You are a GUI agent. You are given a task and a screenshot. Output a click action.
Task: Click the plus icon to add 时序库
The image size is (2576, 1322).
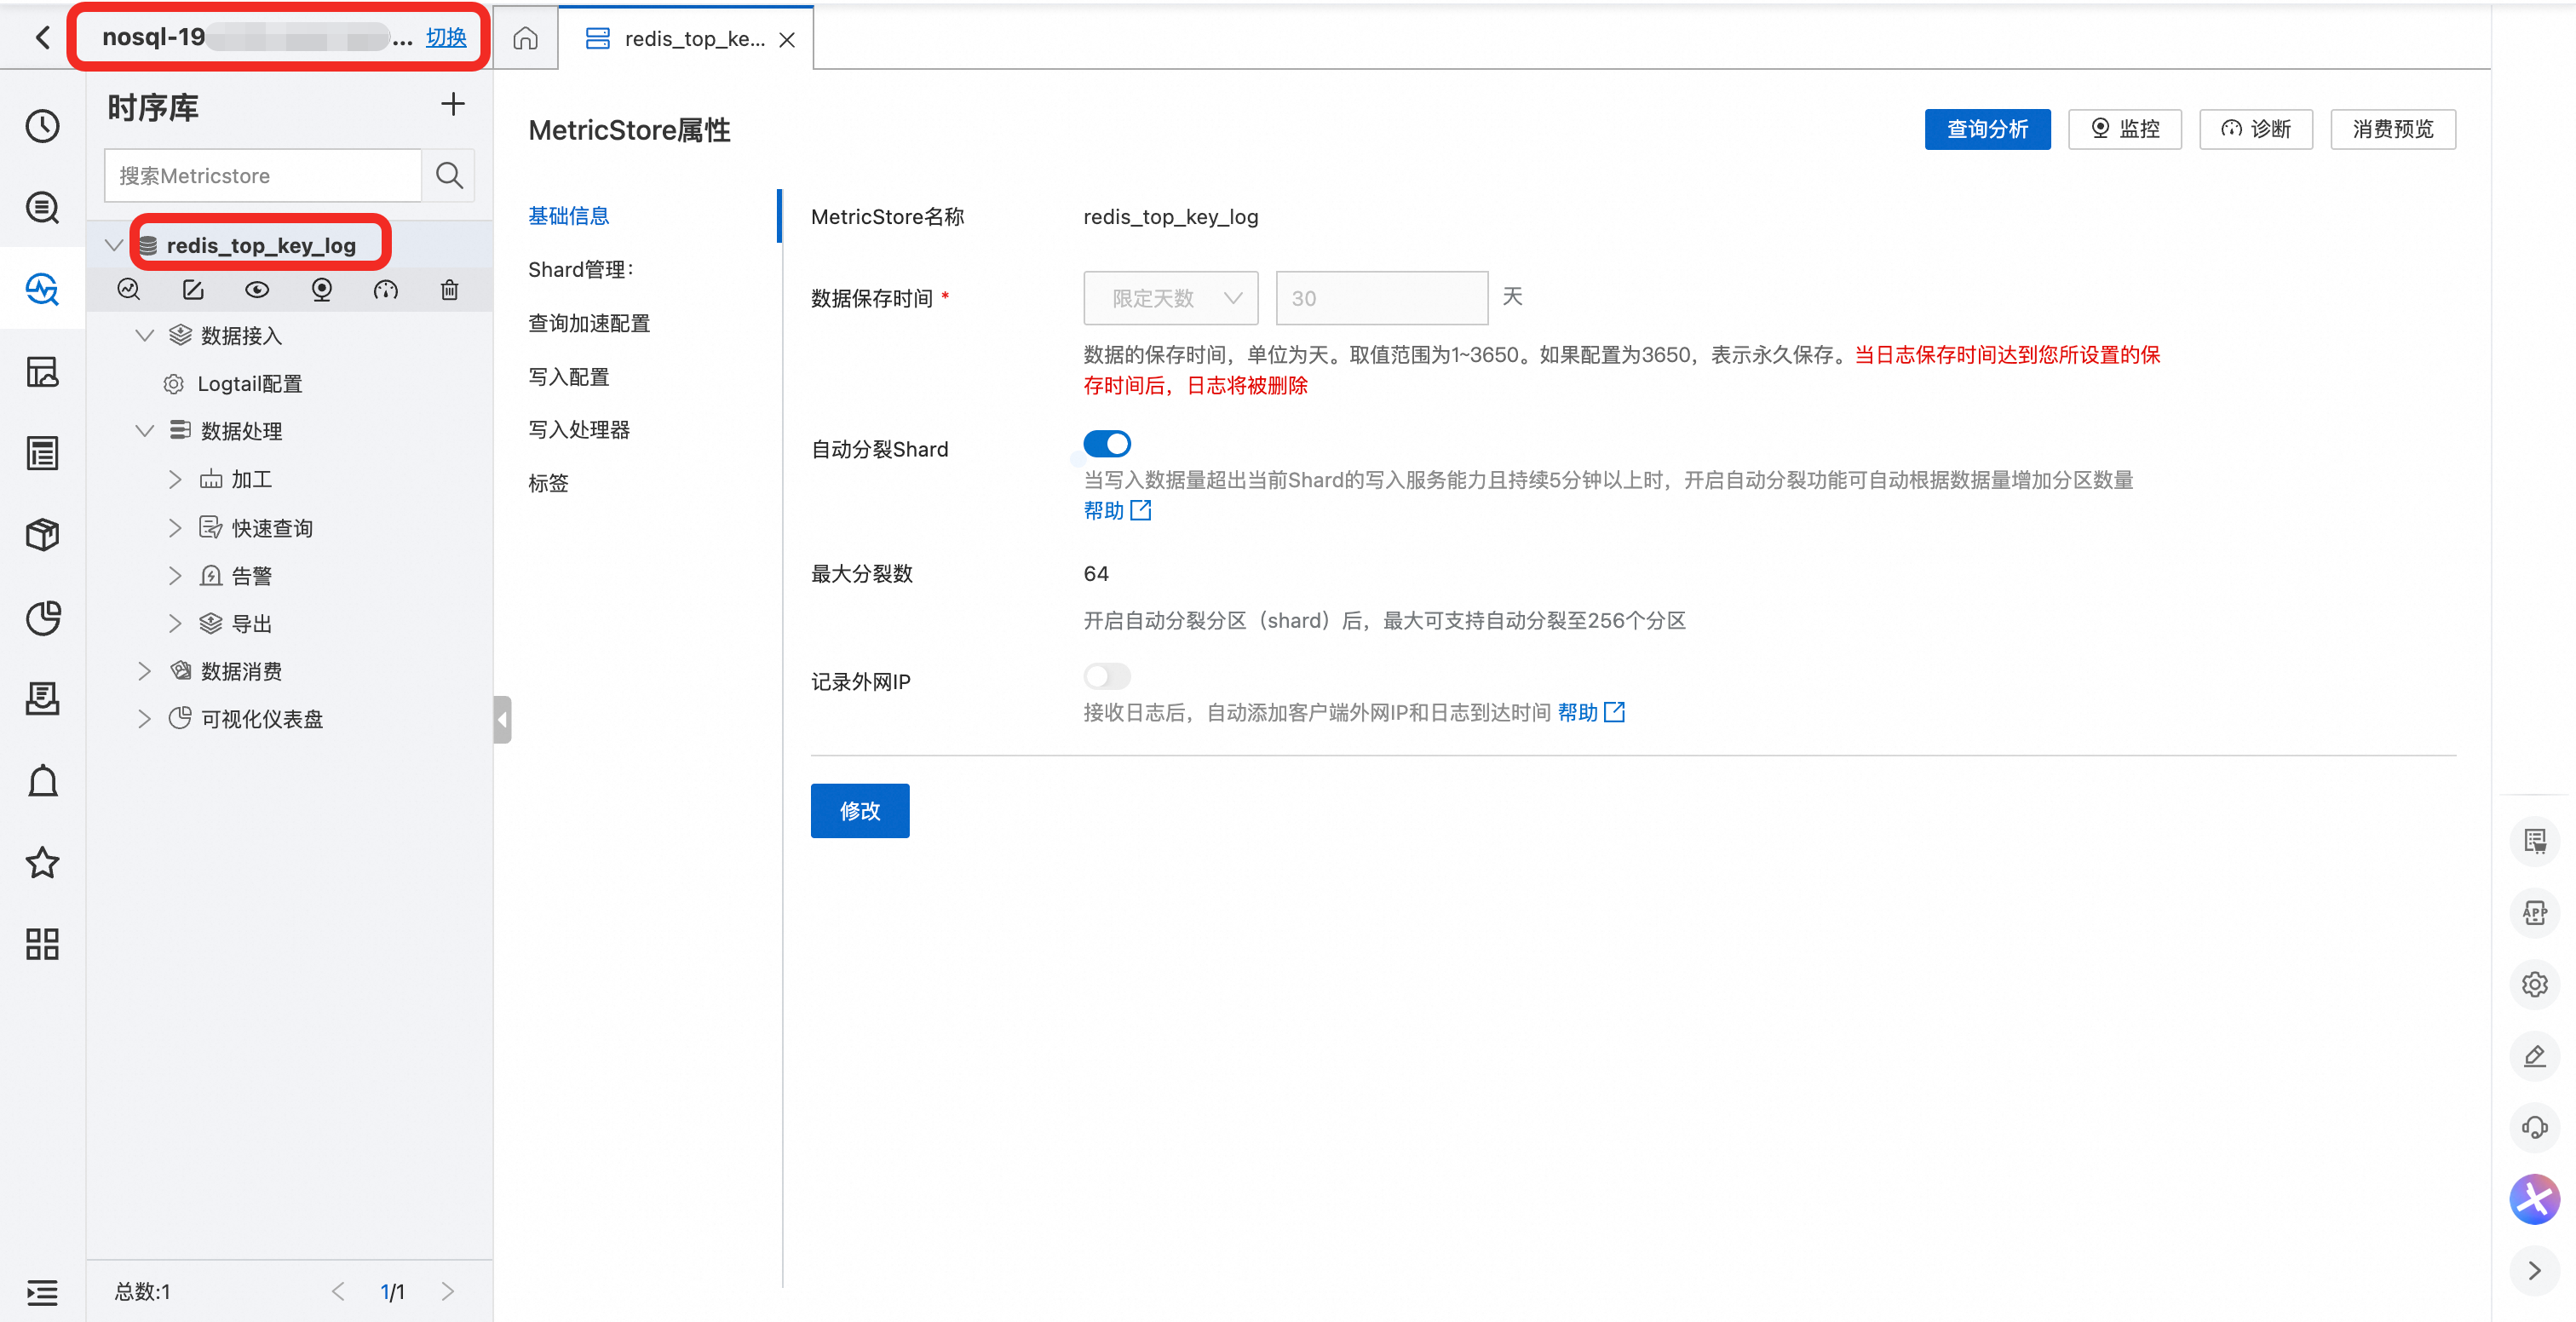coord(453,104)
